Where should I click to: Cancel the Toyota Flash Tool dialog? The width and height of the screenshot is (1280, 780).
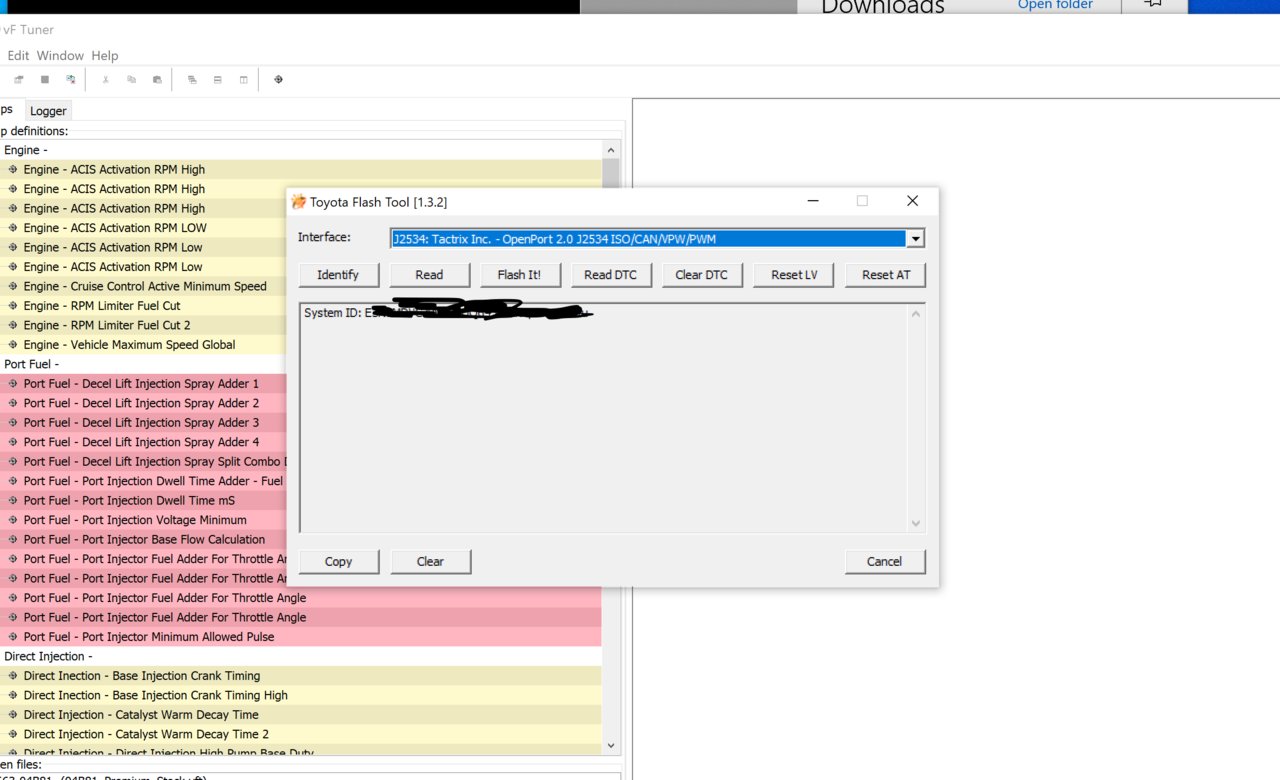[884, 562]
